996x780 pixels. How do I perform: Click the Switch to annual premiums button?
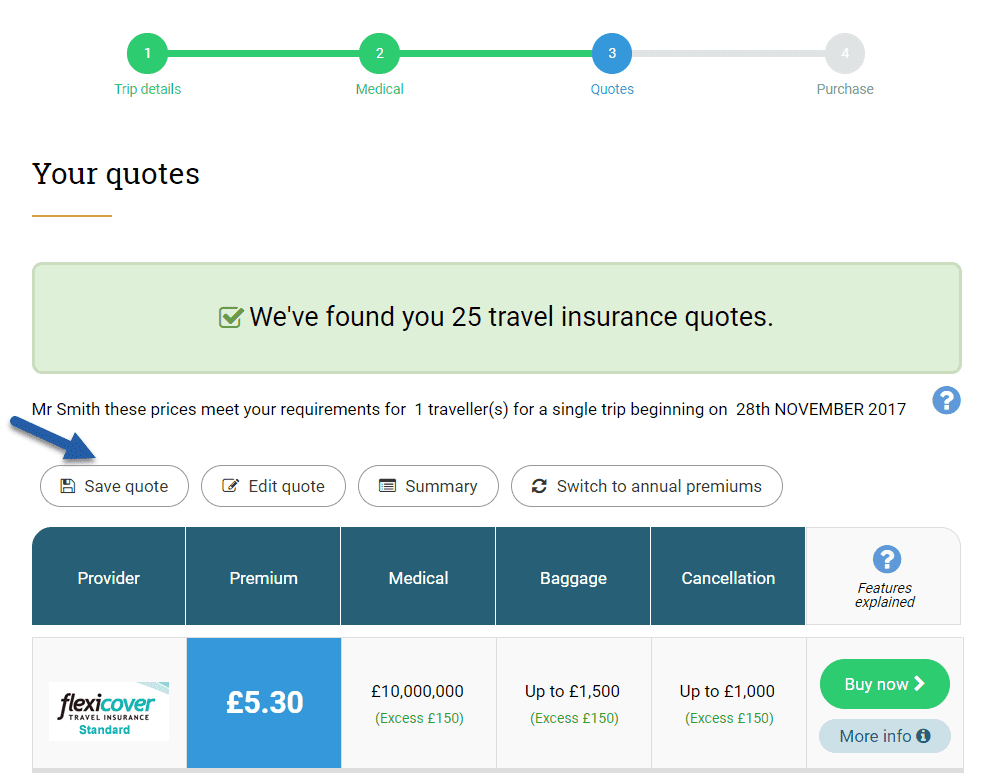point(647,486)
